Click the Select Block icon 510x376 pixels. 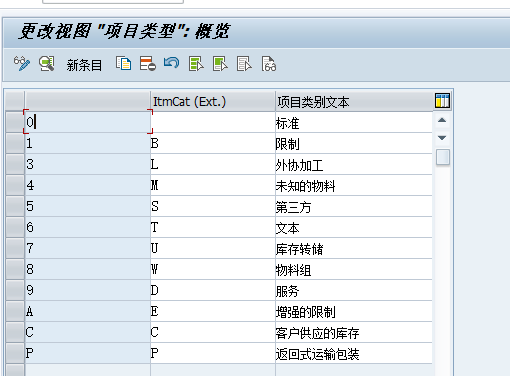(x=220, y=63)
